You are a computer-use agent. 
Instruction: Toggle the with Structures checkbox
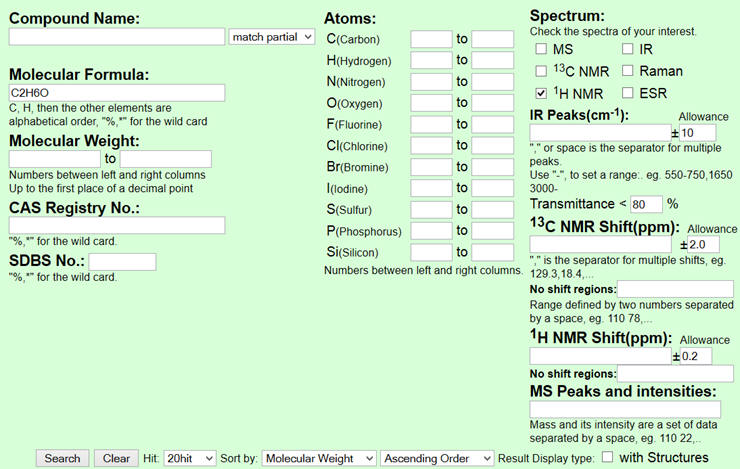(607, 457)
